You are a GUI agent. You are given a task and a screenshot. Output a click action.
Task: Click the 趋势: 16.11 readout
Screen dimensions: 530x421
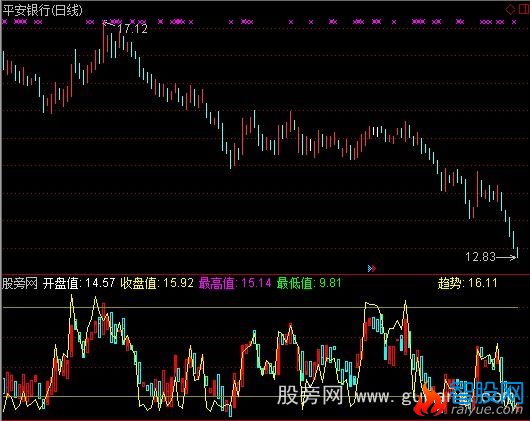point(467,283)
